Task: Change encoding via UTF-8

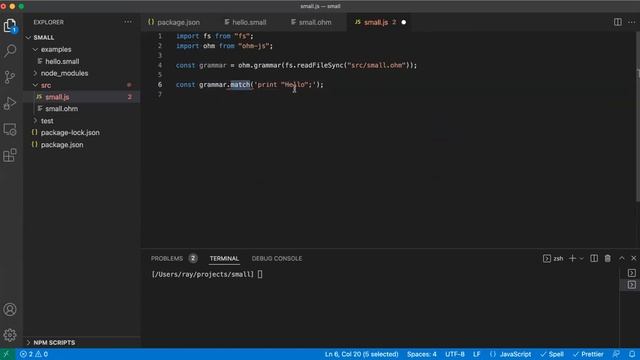Action: (x=455, y=354)
